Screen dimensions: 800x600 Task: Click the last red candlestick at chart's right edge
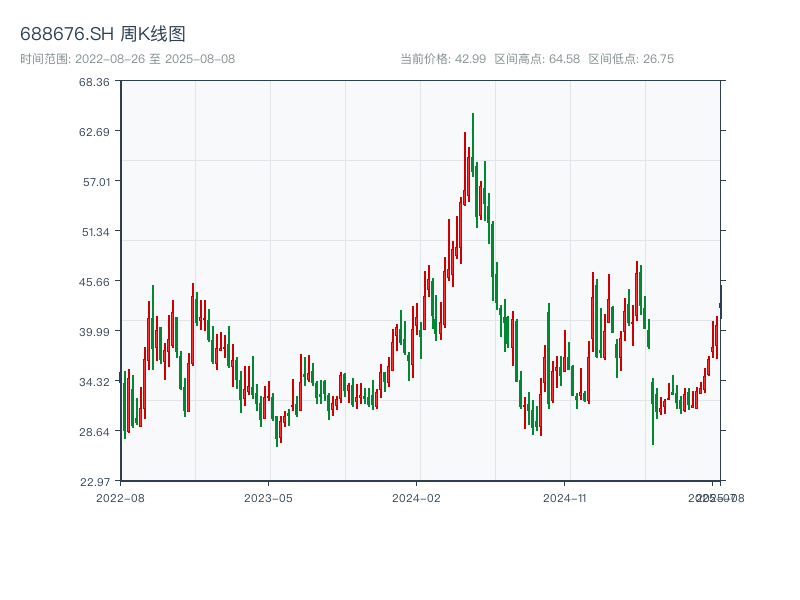point(721,302)
